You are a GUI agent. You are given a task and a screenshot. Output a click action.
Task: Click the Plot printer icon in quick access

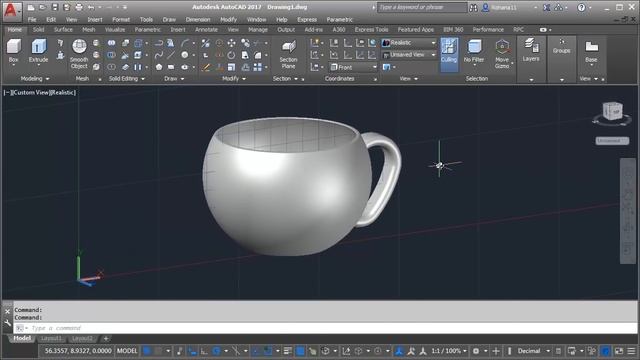79,7
